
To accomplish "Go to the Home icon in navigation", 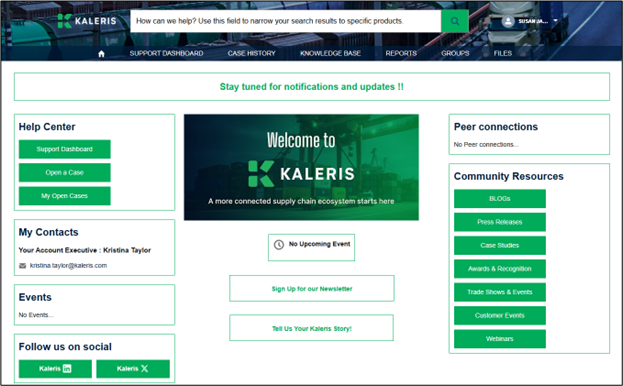I will [101, 54].
